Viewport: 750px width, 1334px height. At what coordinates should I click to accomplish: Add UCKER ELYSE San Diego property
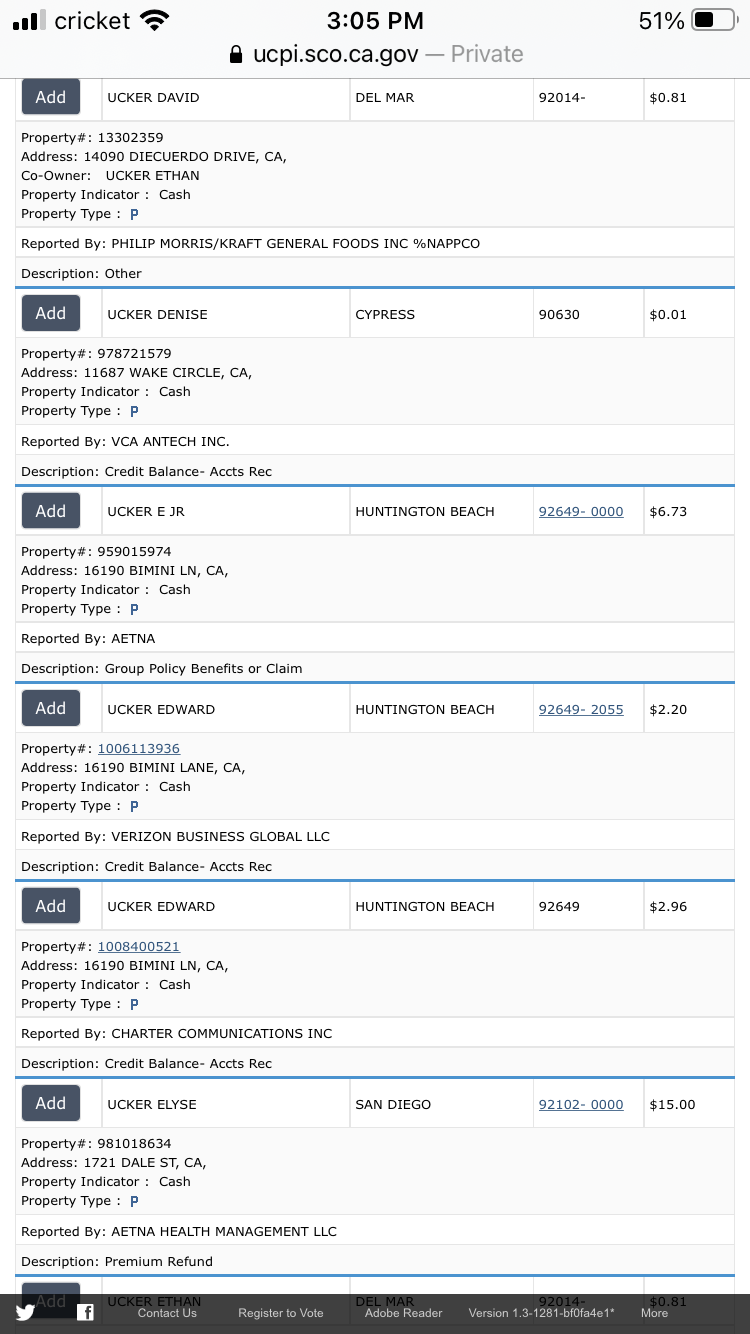(51, 1103)
